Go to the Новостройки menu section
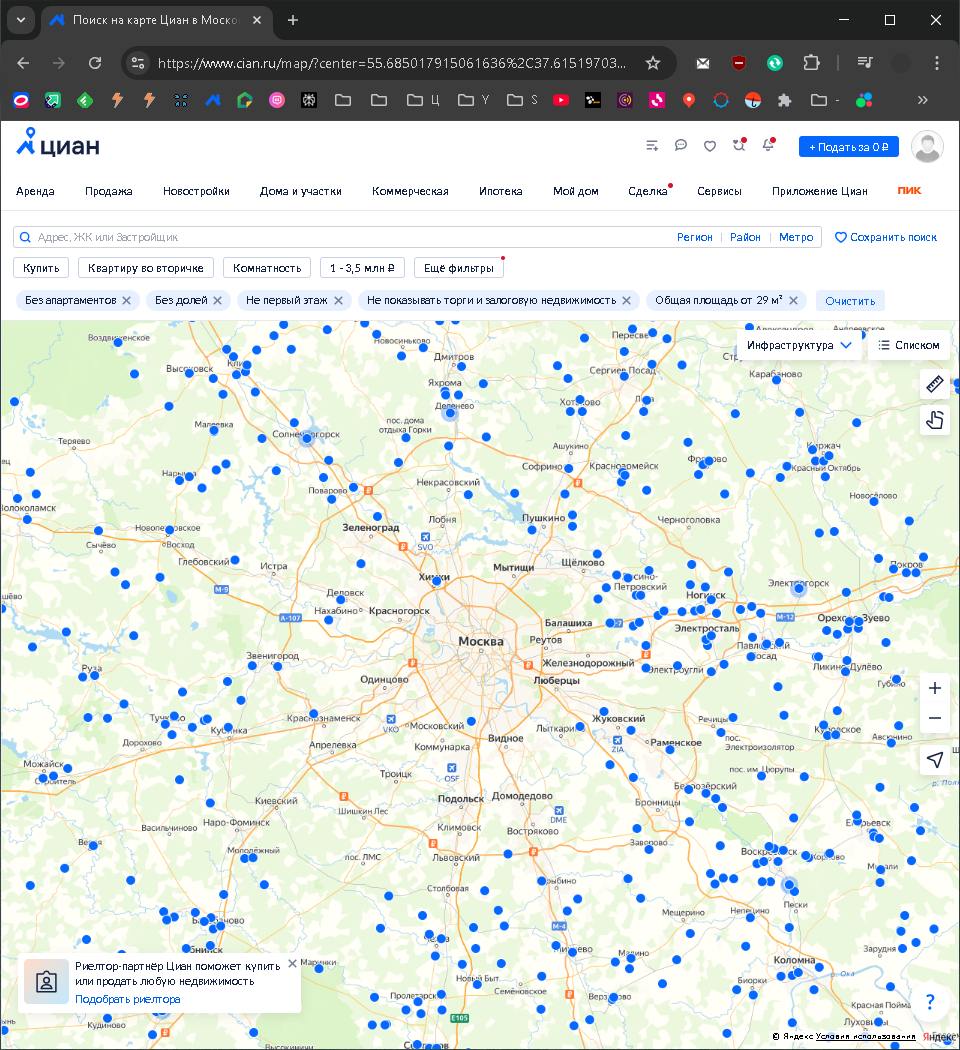The height and width of the screenshot is (1050, 960). coord(196,191)
